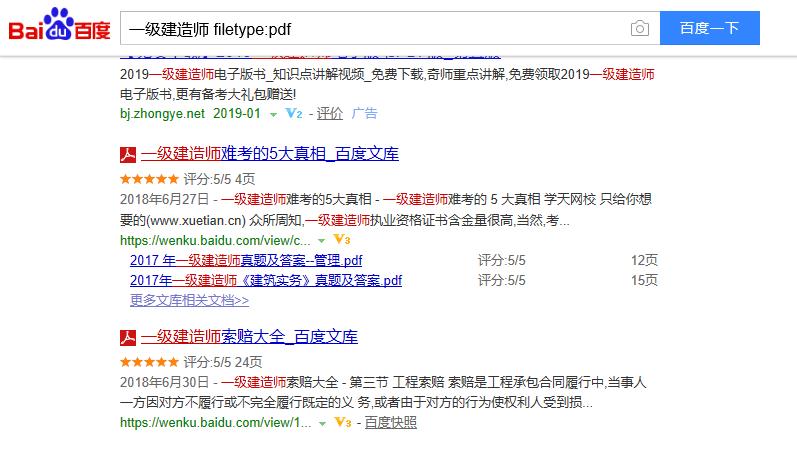Click URL bj.zhongye.net
This screenshot has height=449, width=797.
click(162, 113)
